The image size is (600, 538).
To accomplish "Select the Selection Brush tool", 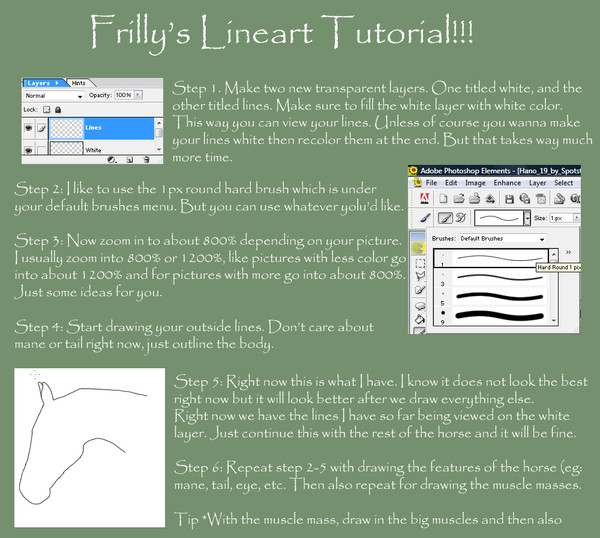I will point(420,291).
